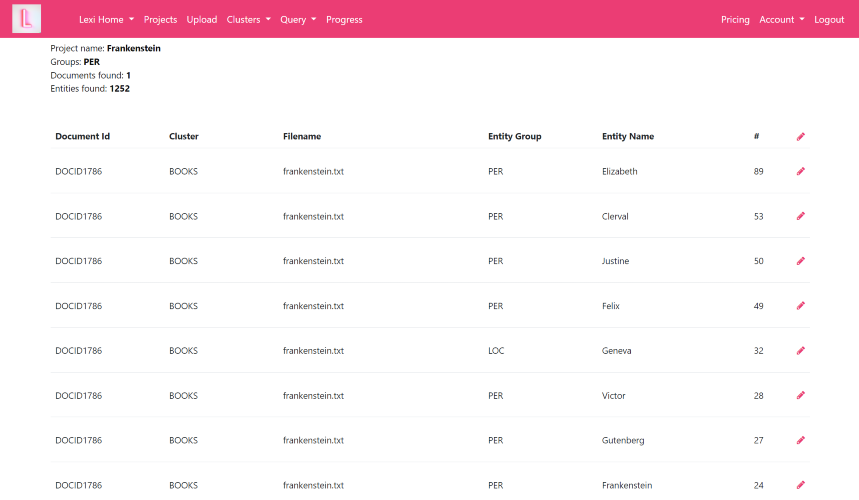This screenshot has width=859, height=500.
Task: Click the pencil icon for Felix
Action: tap(800, 306)
